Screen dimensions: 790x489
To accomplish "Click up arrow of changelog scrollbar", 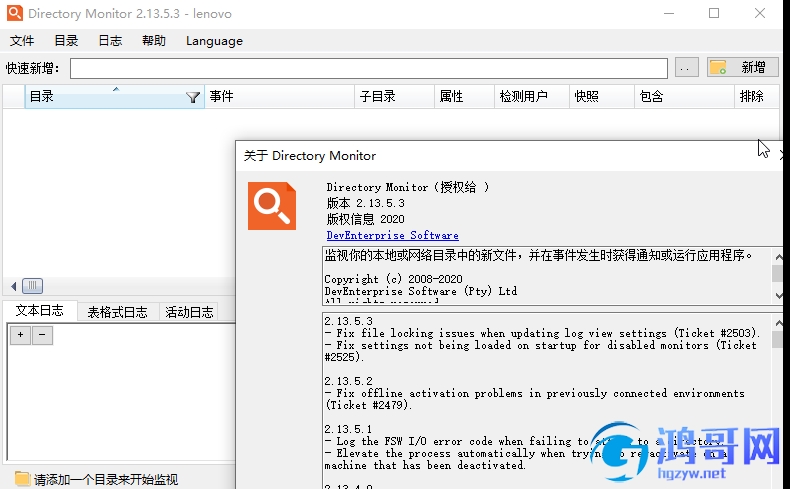I will tap(778, 323).
